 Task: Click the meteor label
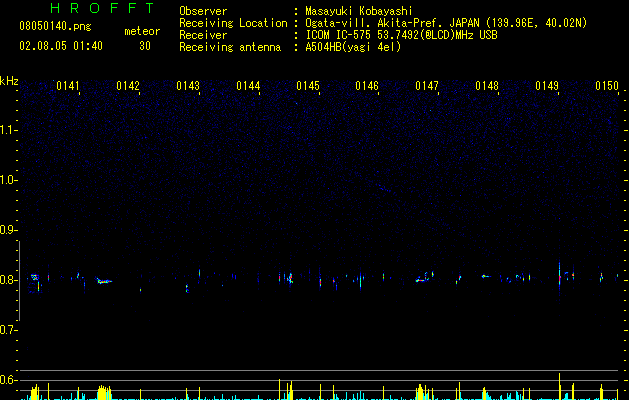click(x=142, y=31)
